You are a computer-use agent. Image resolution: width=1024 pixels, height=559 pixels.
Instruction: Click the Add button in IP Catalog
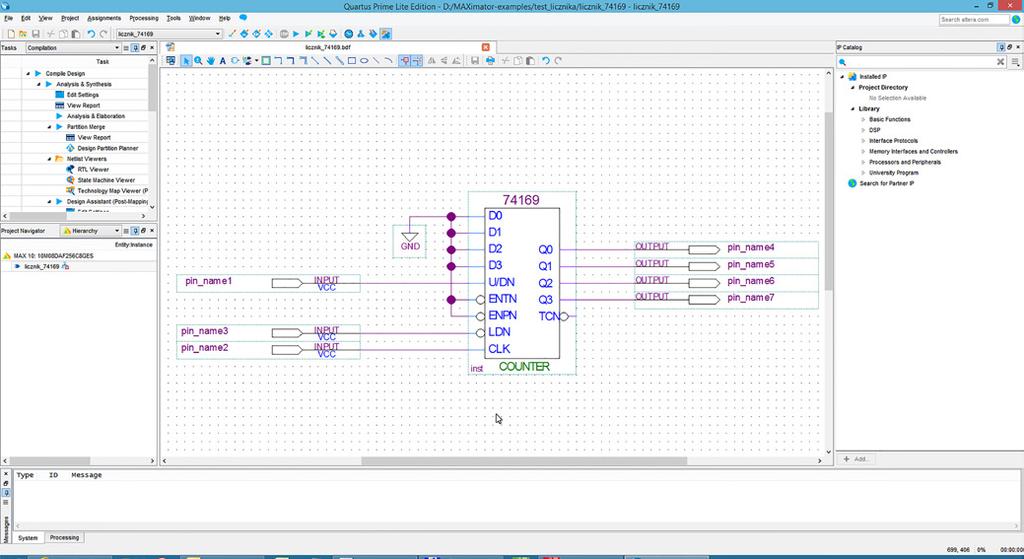click(x=856, y=459)
